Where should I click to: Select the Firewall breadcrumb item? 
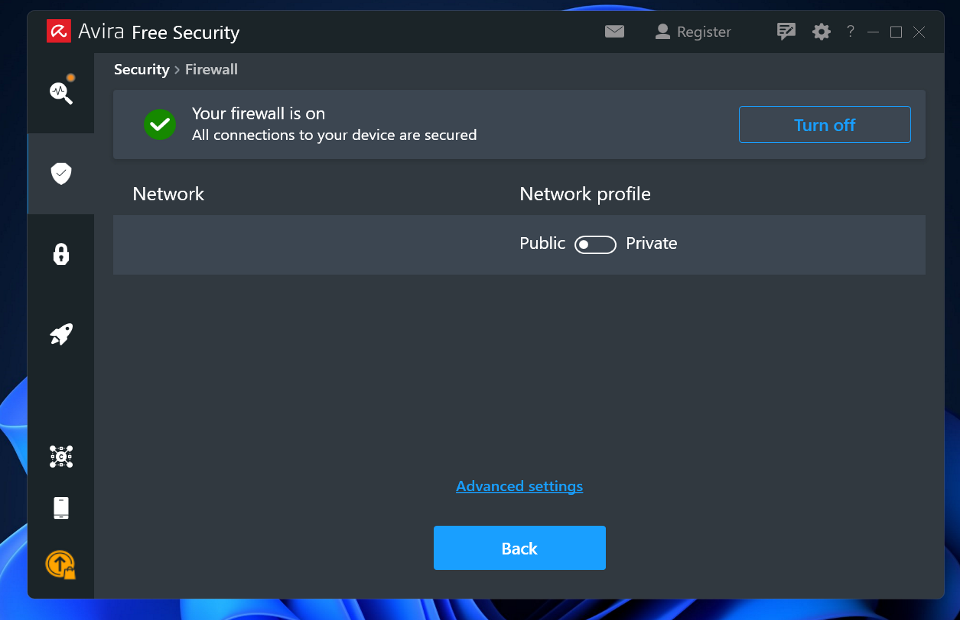tap(211, 69)
